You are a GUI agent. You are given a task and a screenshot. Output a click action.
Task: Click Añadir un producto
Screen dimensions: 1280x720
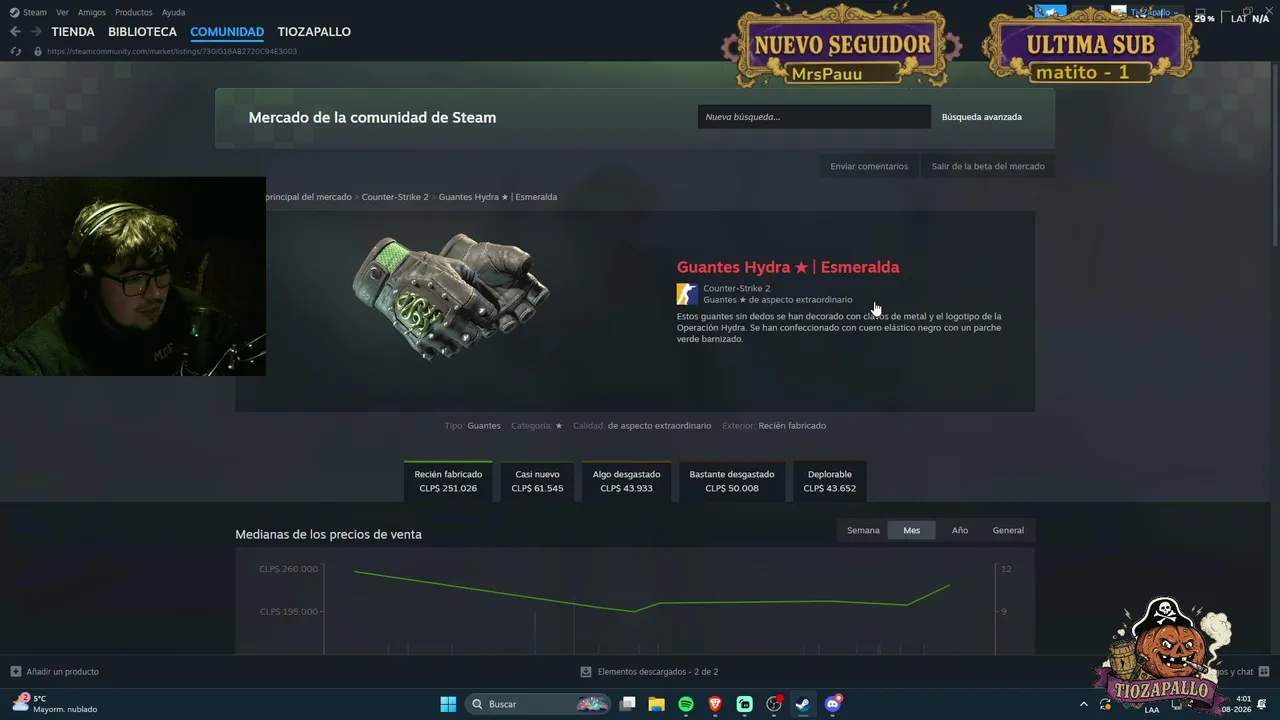(63, 672)
